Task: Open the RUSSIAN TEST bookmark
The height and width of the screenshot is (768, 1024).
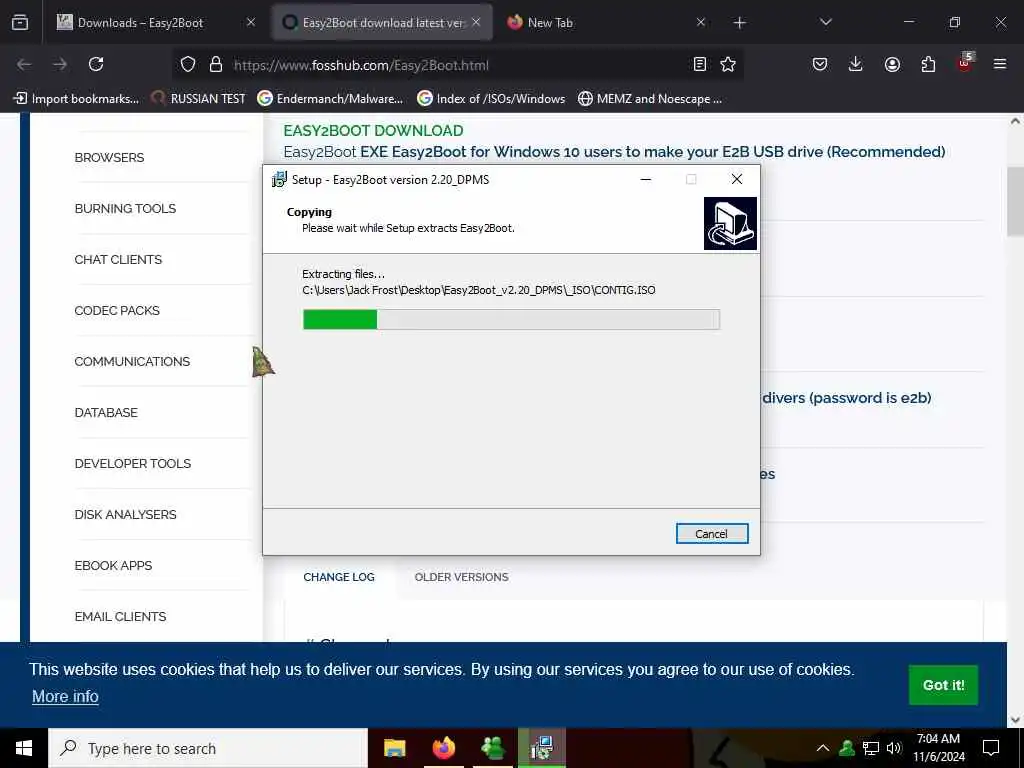Action: [198, 99]
